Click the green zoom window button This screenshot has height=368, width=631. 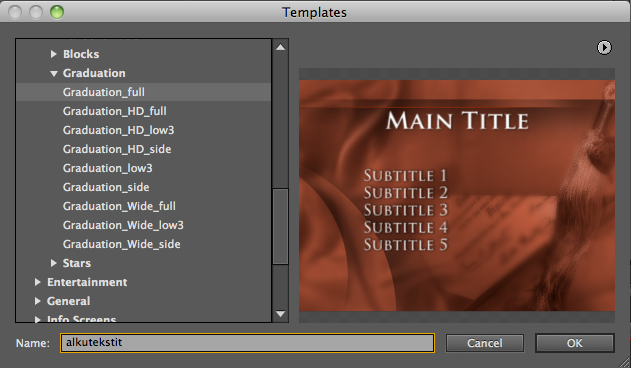click(x=57, y=12)
